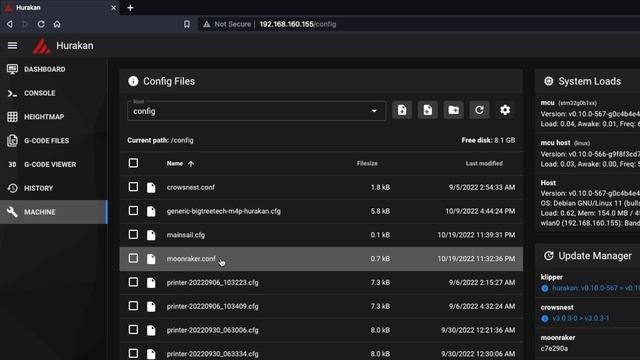Toggle the select-all files checkbox
This screenshot has width=640, height=360.
point(133,163)
